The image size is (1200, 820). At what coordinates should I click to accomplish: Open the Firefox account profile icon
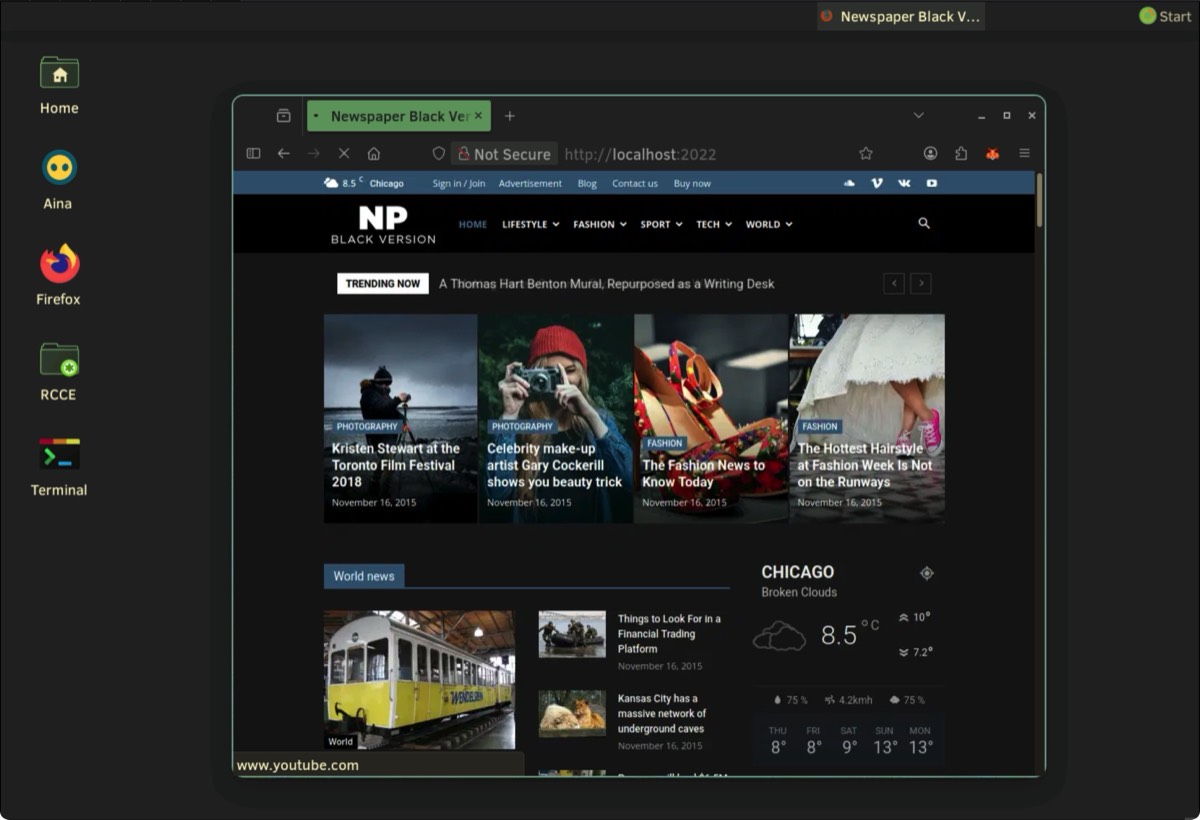click(x=930, y=154)
